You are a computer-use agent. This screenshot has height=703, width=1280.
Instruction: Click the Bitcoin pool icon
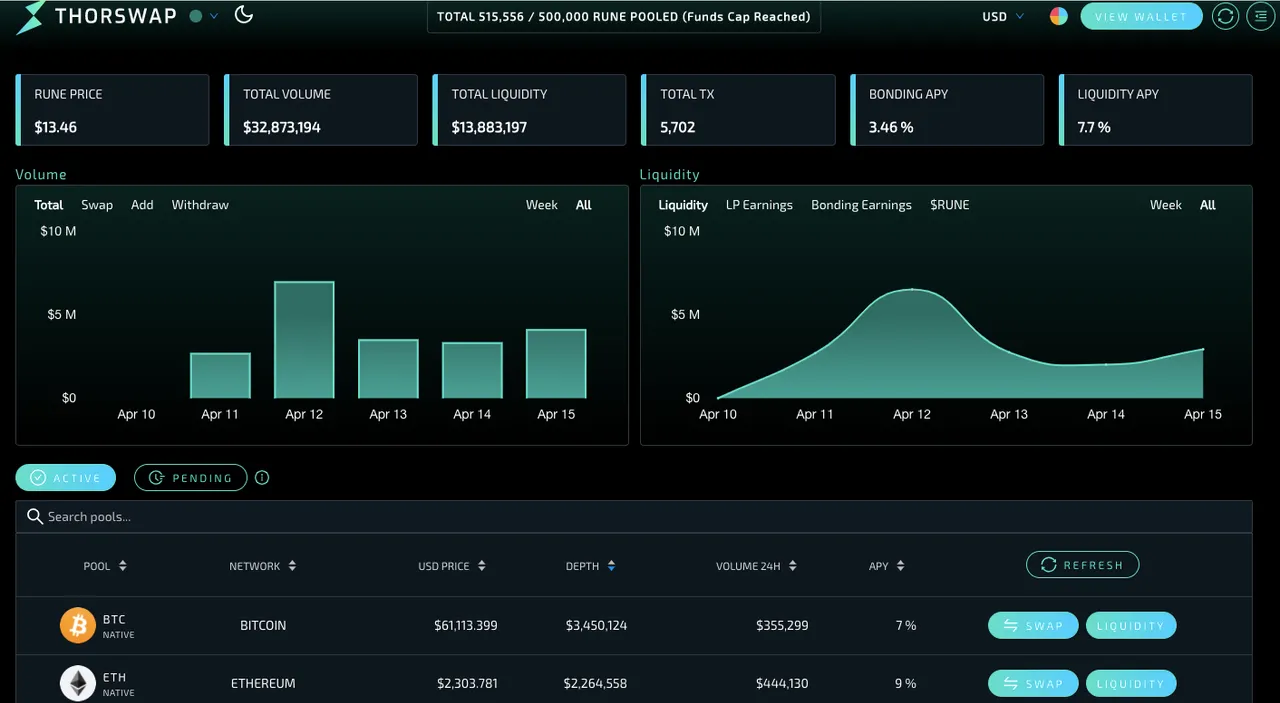77,626
